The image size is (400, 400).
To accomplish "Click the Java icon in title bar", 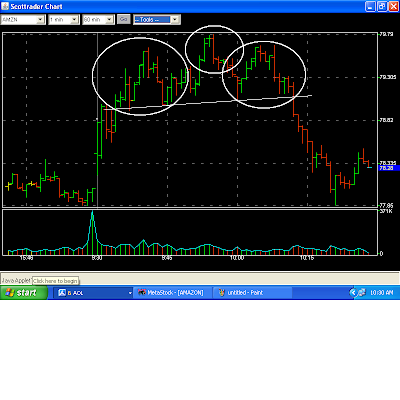I will point(5,6).
